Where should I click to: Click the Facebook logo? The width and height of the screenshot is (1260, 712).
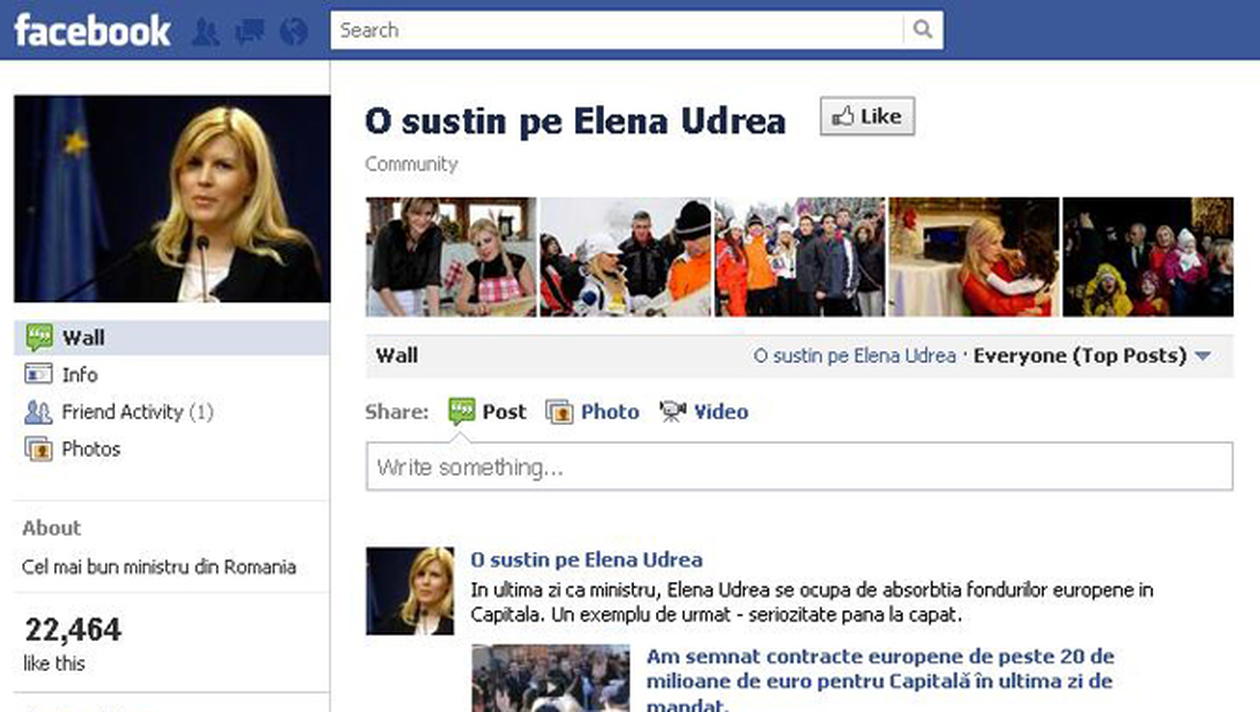click(x=92, y=31)
